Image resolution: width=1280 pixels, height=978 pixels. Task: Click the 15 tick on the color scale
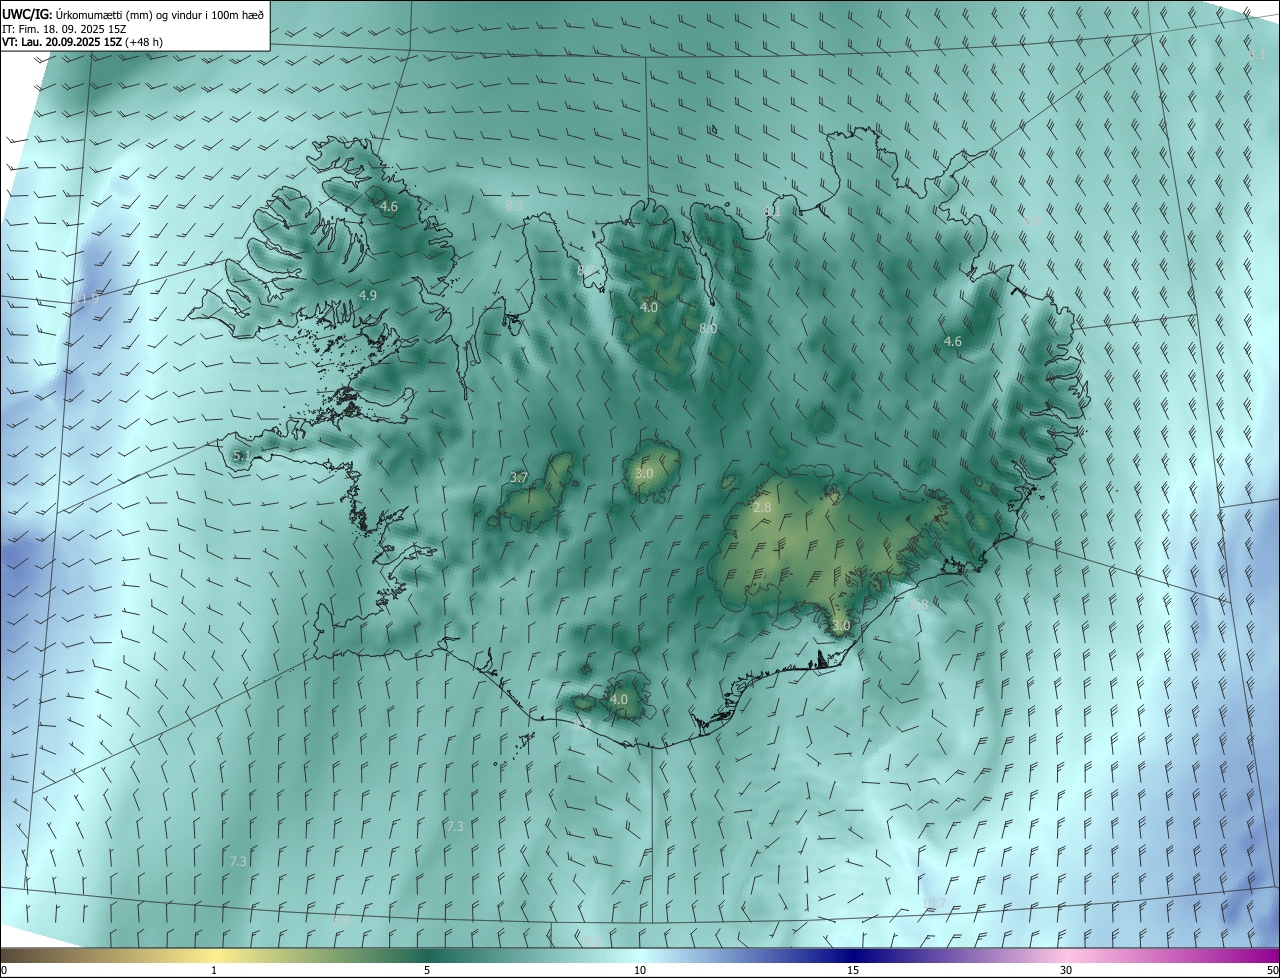click(x=853, y=970)
